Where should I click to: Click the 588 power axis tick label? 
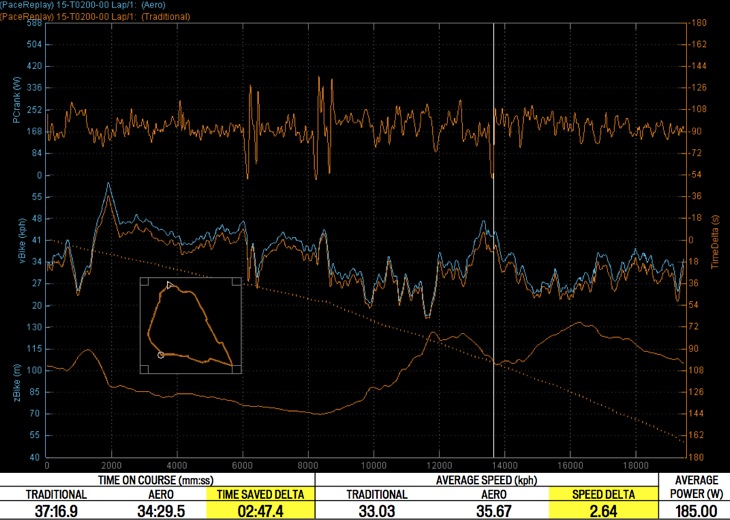coord(35,23)
